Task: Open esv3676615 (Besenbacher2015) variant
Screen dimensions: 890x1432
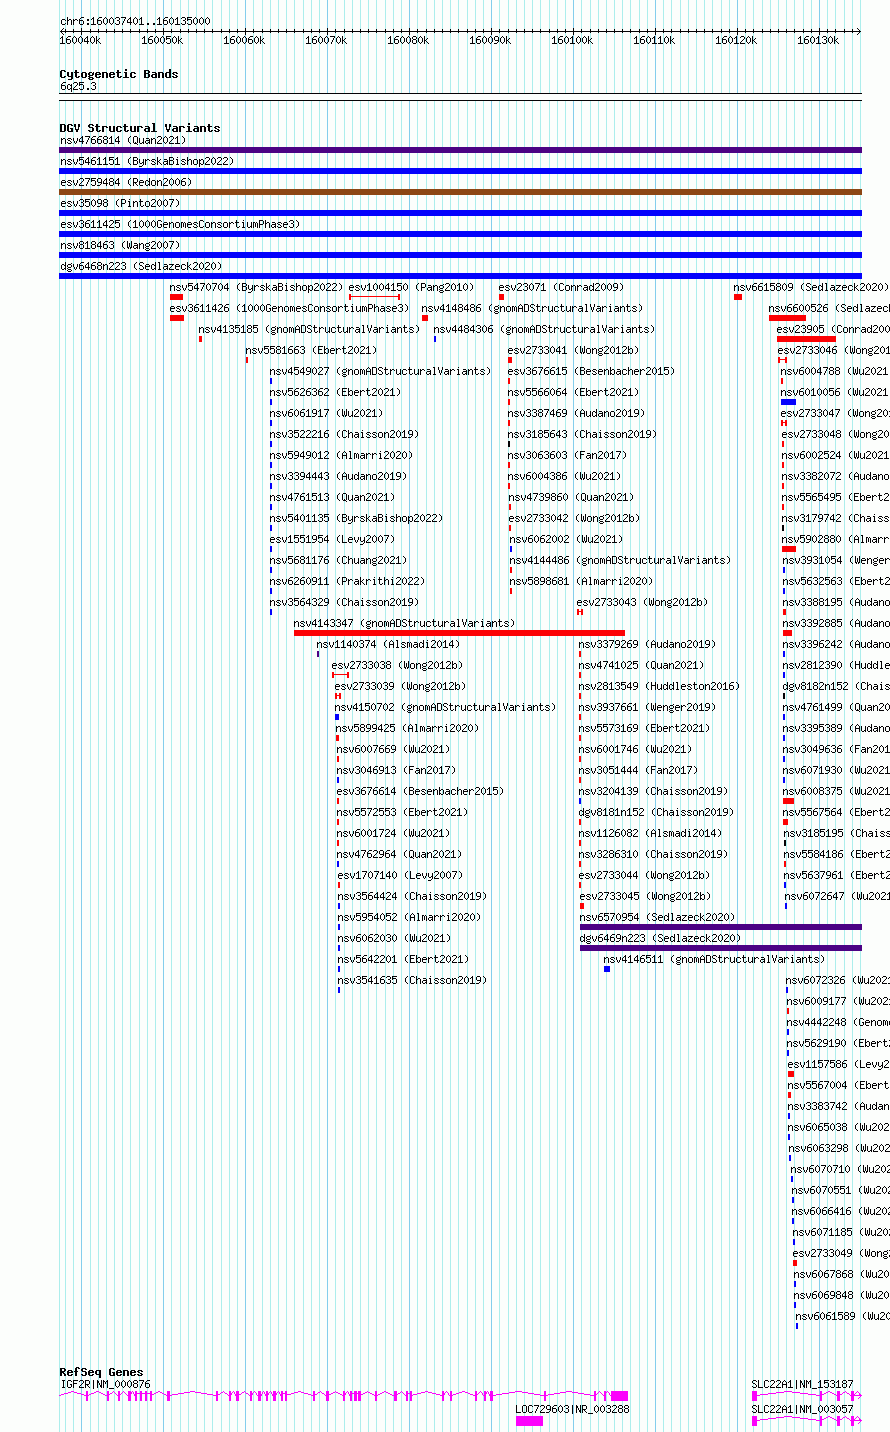Action: click(591, 371)
